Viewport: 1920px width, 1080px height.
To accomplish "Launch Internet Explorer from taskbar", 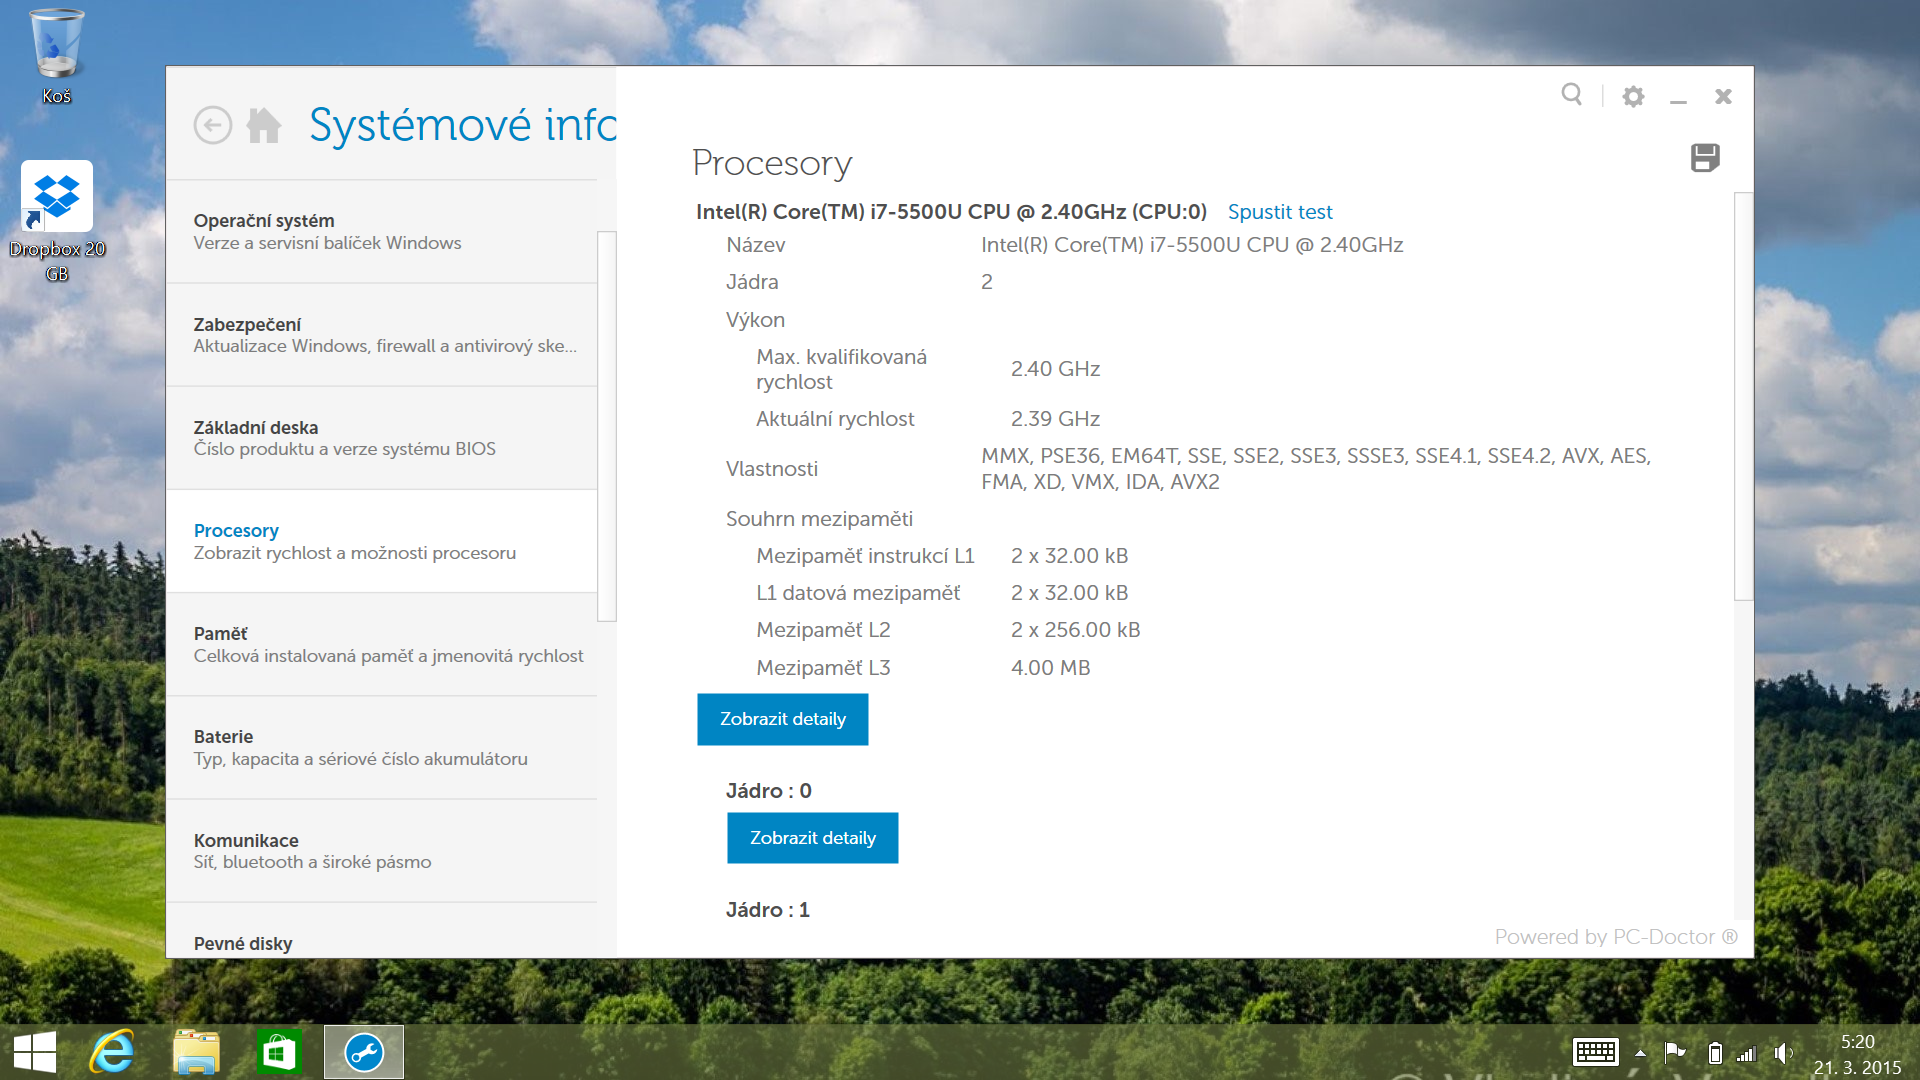I will (x=112, y=1052).
